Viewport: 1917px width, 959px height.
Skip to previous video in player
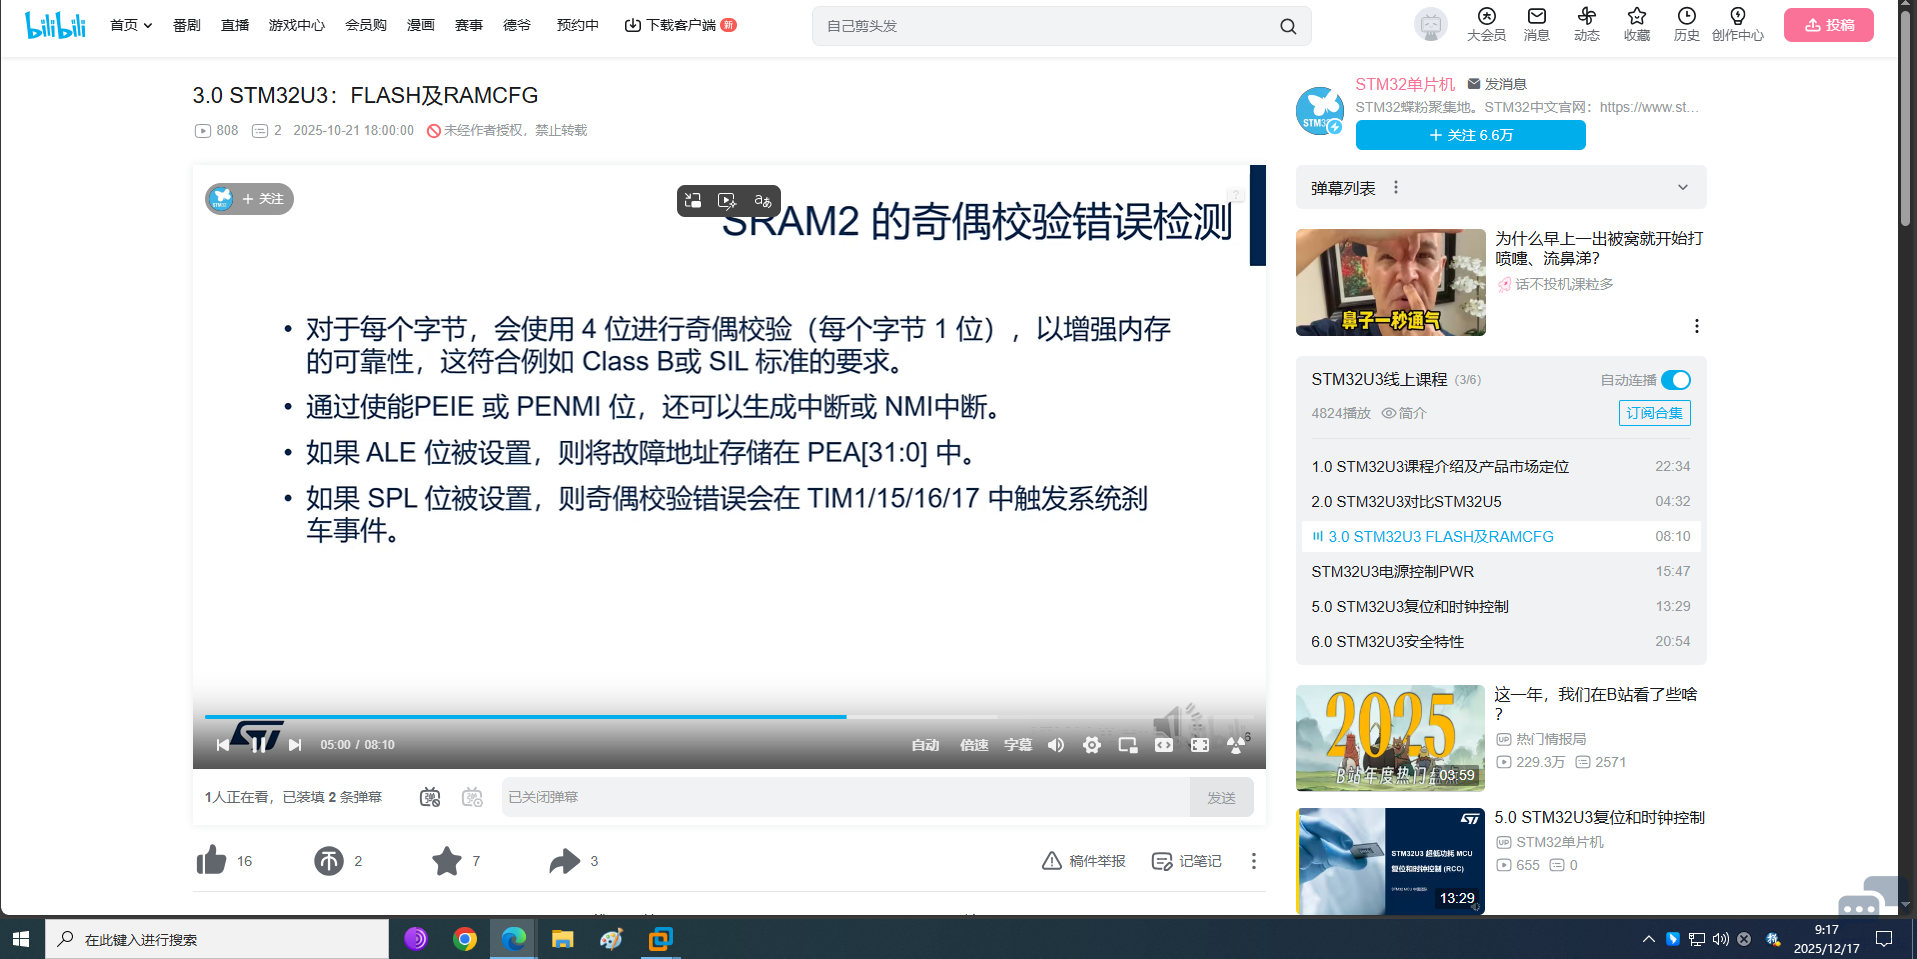point(222,744)
